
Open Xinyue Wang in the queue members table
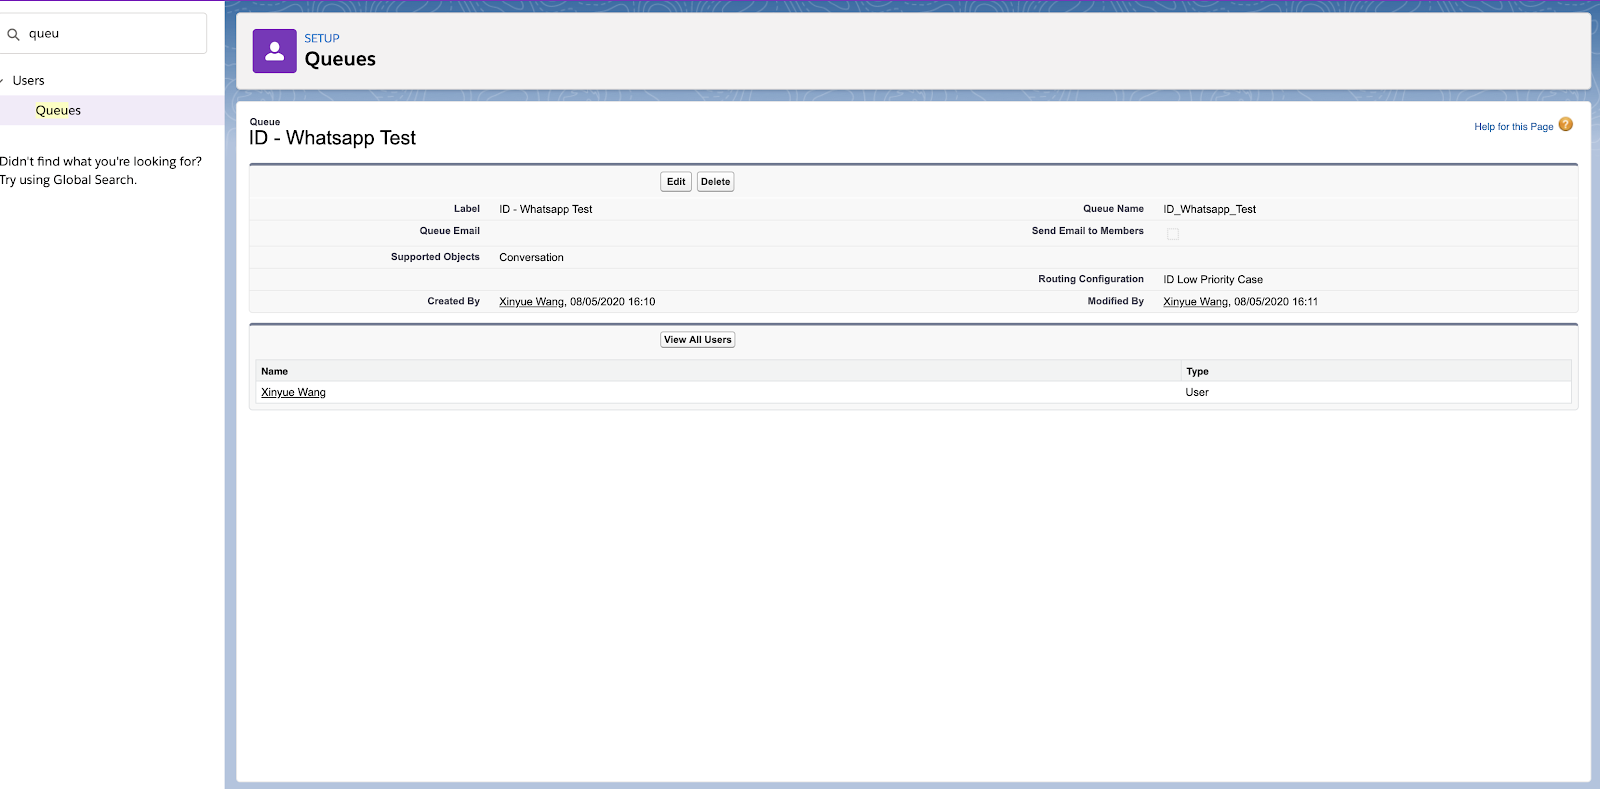click(x=293, y=393)
